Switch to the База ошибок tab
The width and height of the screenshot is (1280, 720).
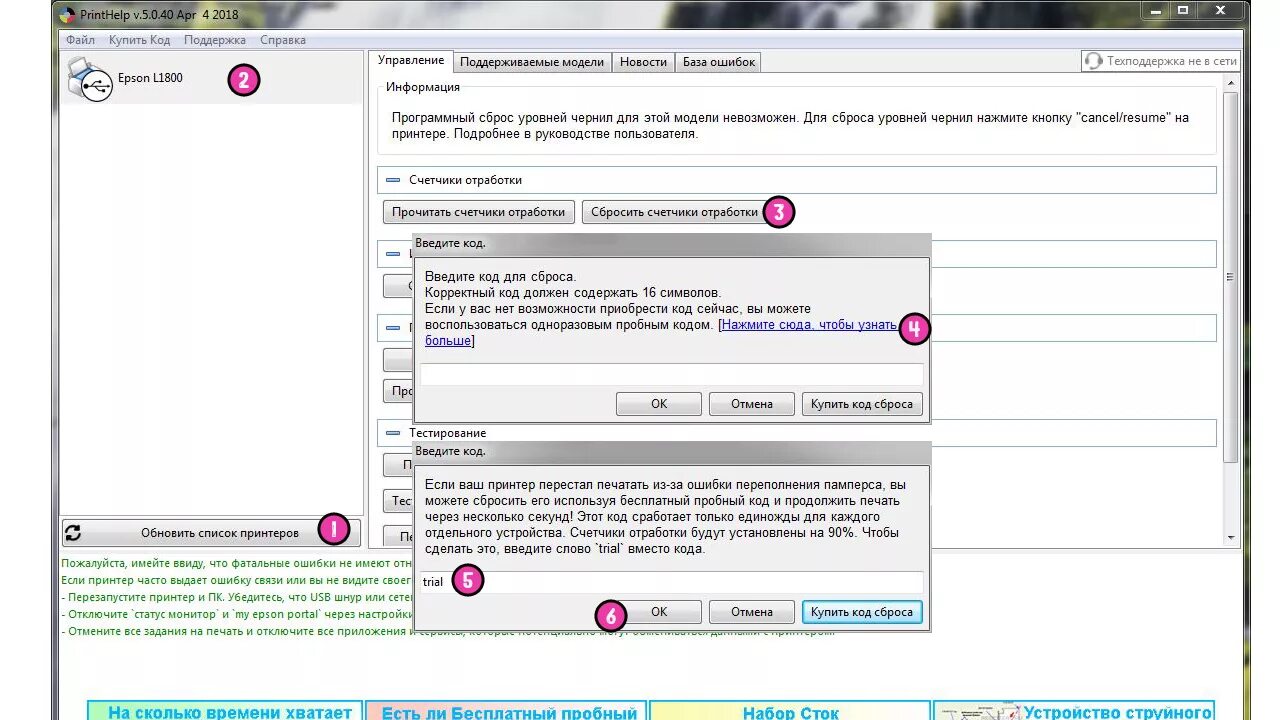coord(719,62)
